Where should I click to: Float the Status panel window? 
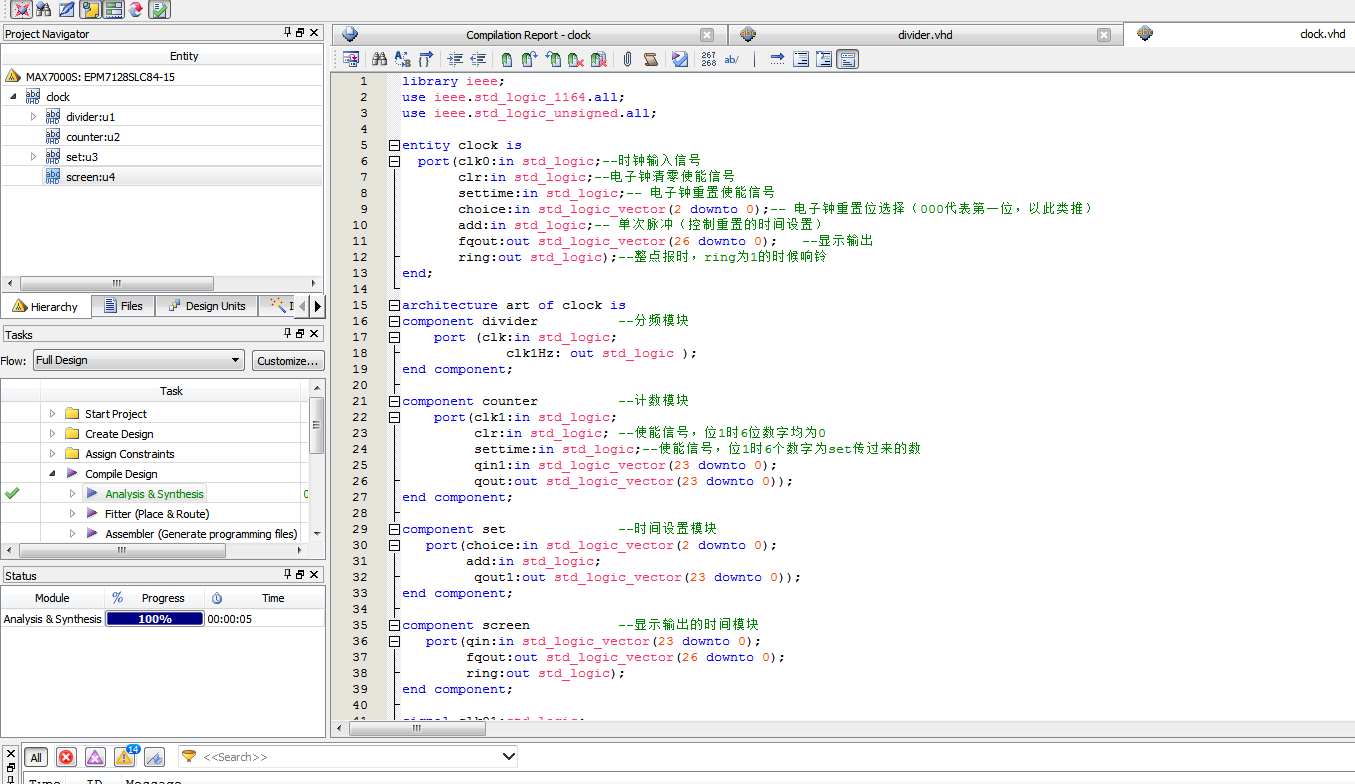point(300,574)
